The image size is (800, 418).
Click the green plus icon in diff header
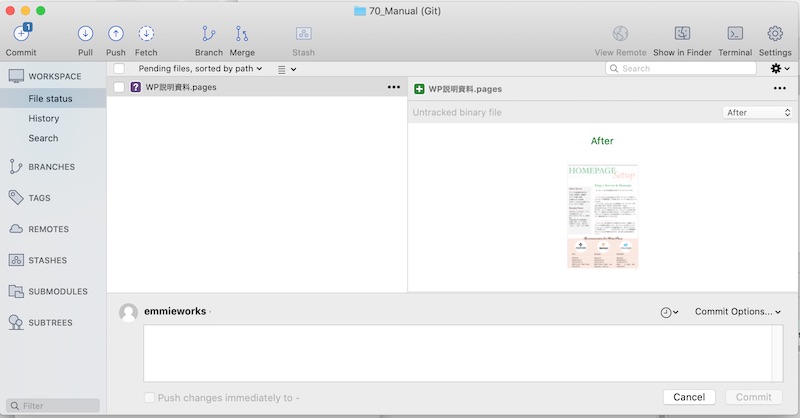click(x=419, y=89)
